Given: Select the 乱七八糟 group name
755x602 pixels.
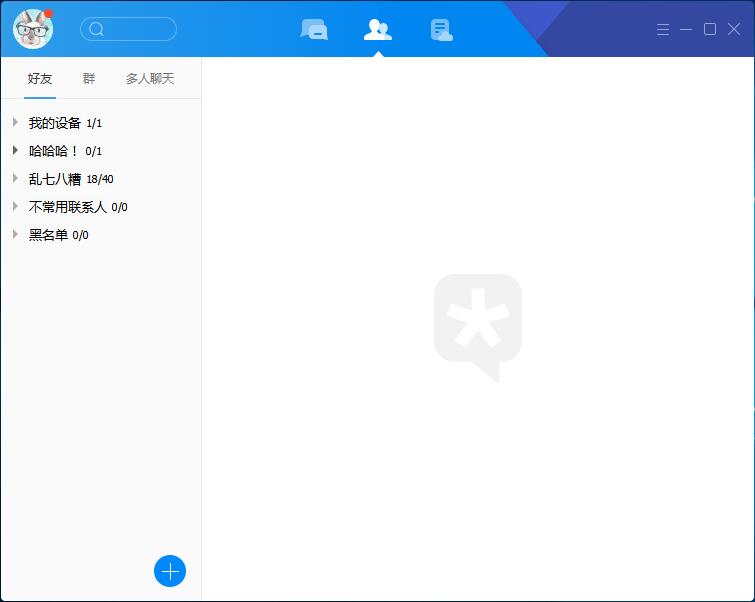Looking at the screenshot, I should point(55,179).
